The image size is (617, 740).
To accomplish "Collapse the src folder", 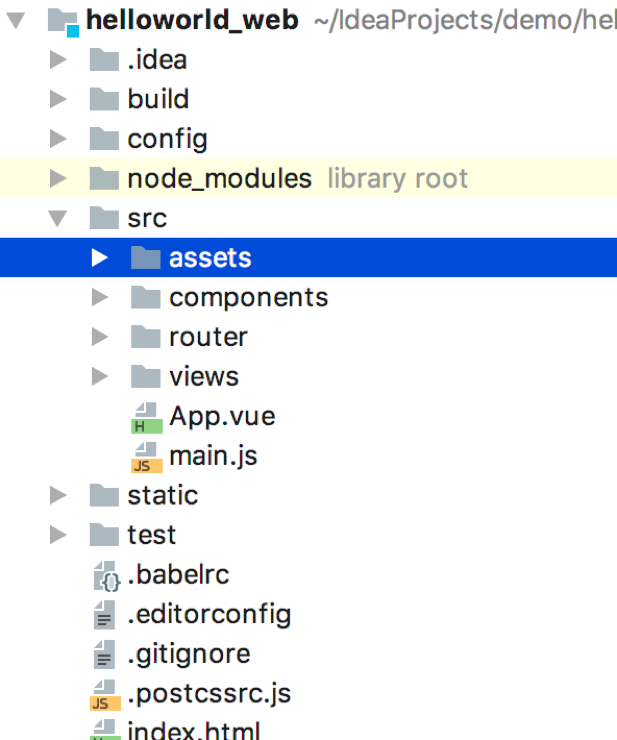I will coord(58,218).
